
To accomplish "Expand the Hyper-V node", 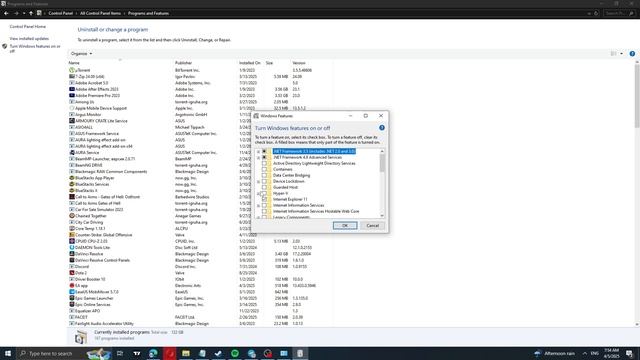I will point(258,193).
